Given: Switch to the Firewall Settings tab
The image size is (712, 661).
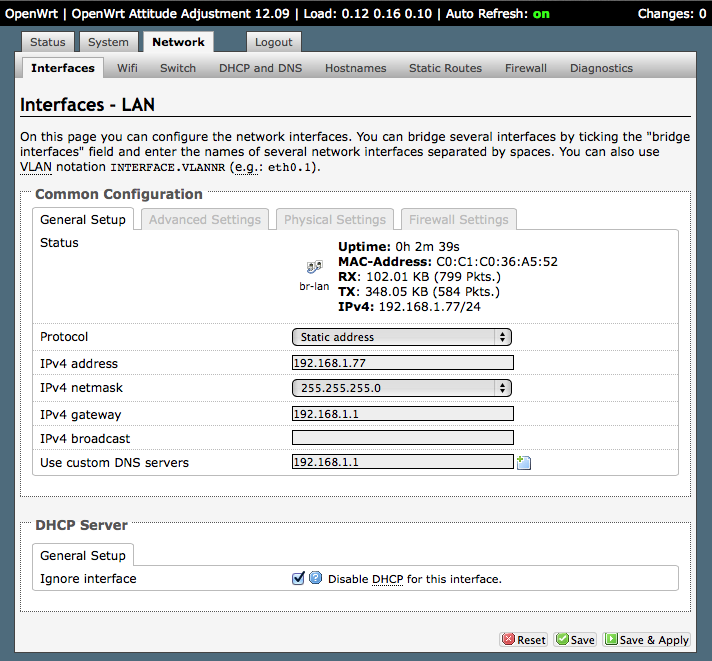Looking at the screenshot, I should [459, 220].
